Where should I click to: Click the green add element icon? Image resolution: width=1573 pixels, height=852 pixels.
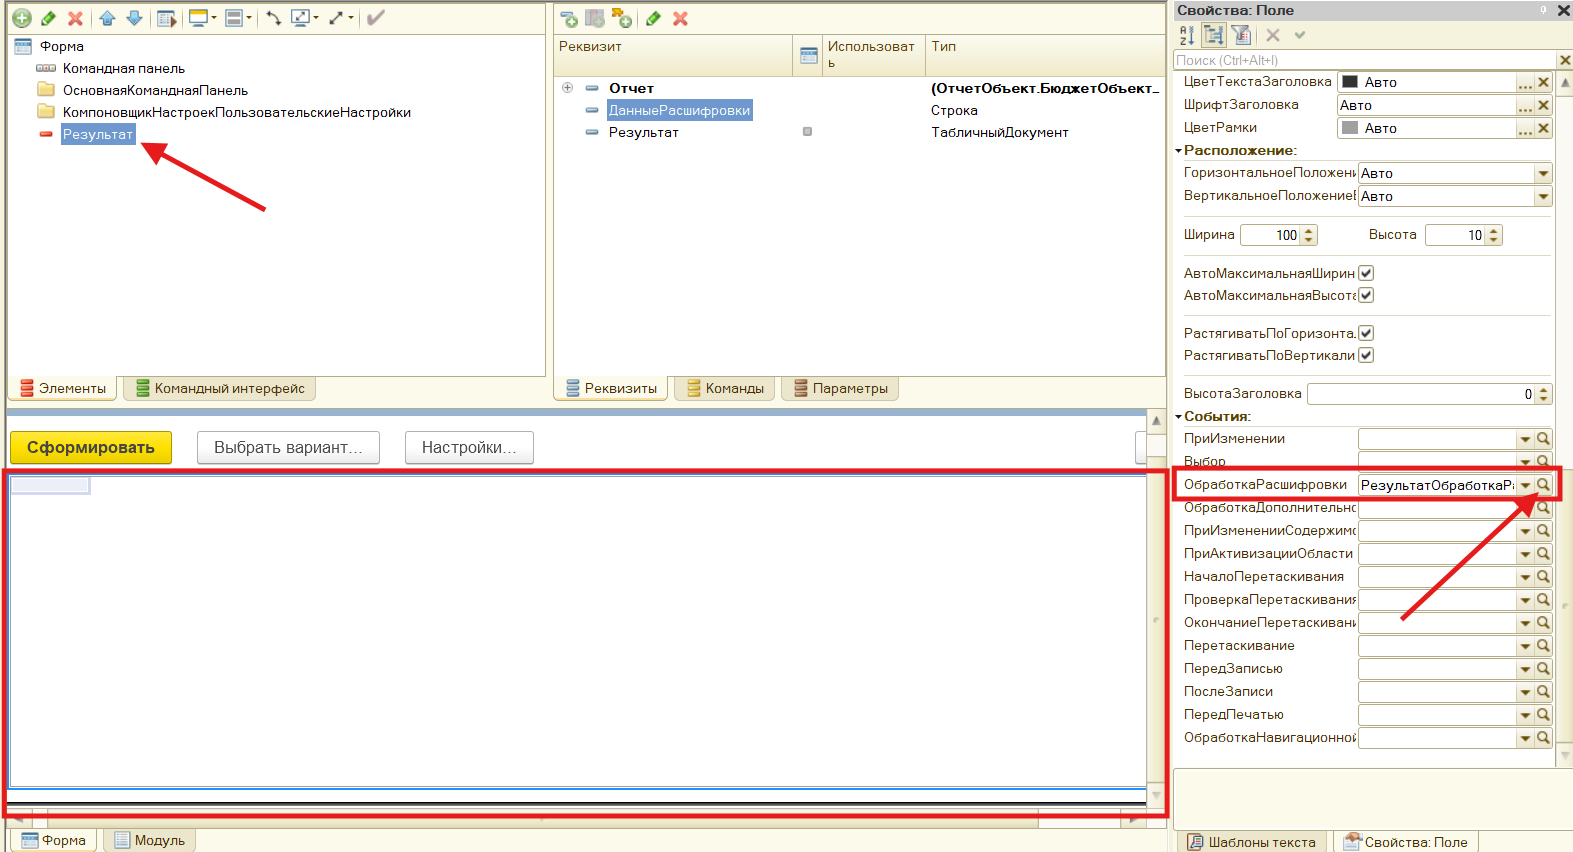pyautogui.click(x=21, y=18)
